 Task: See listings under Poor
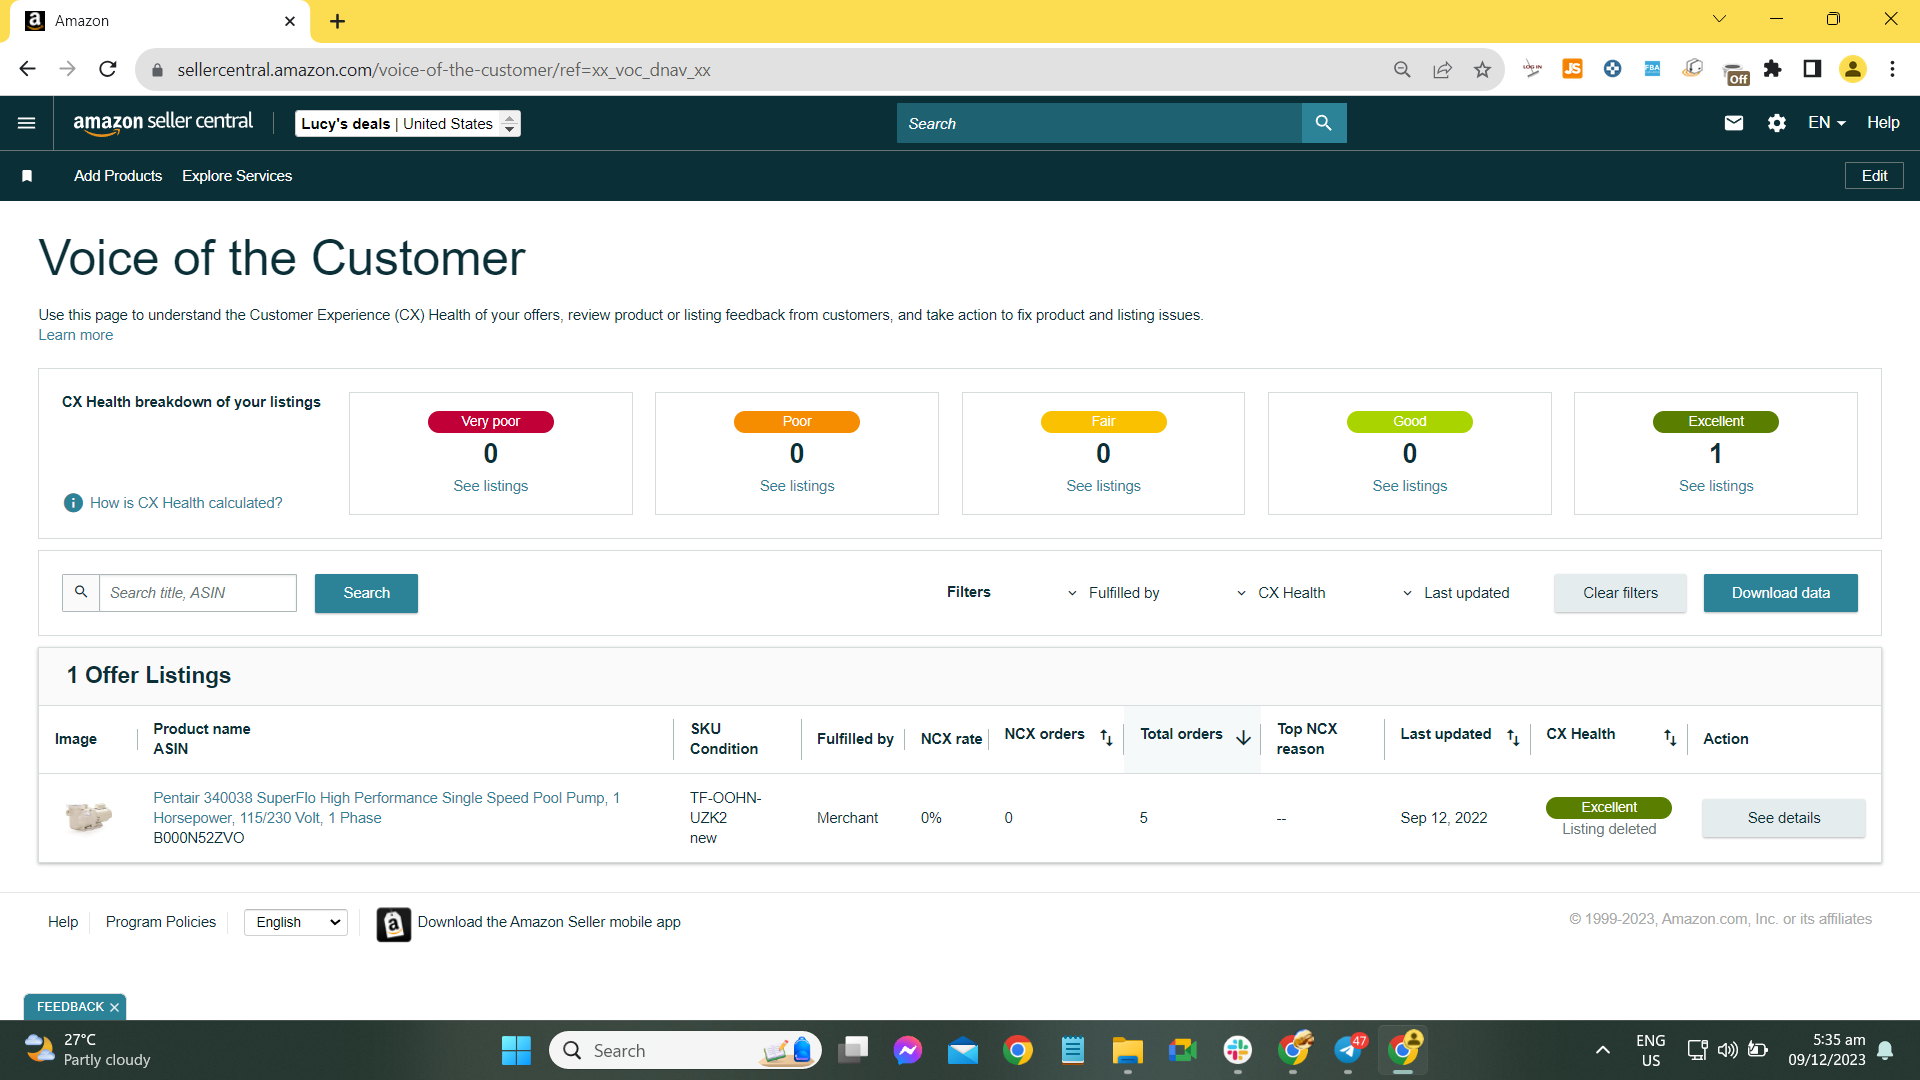[x=797, y=486]
